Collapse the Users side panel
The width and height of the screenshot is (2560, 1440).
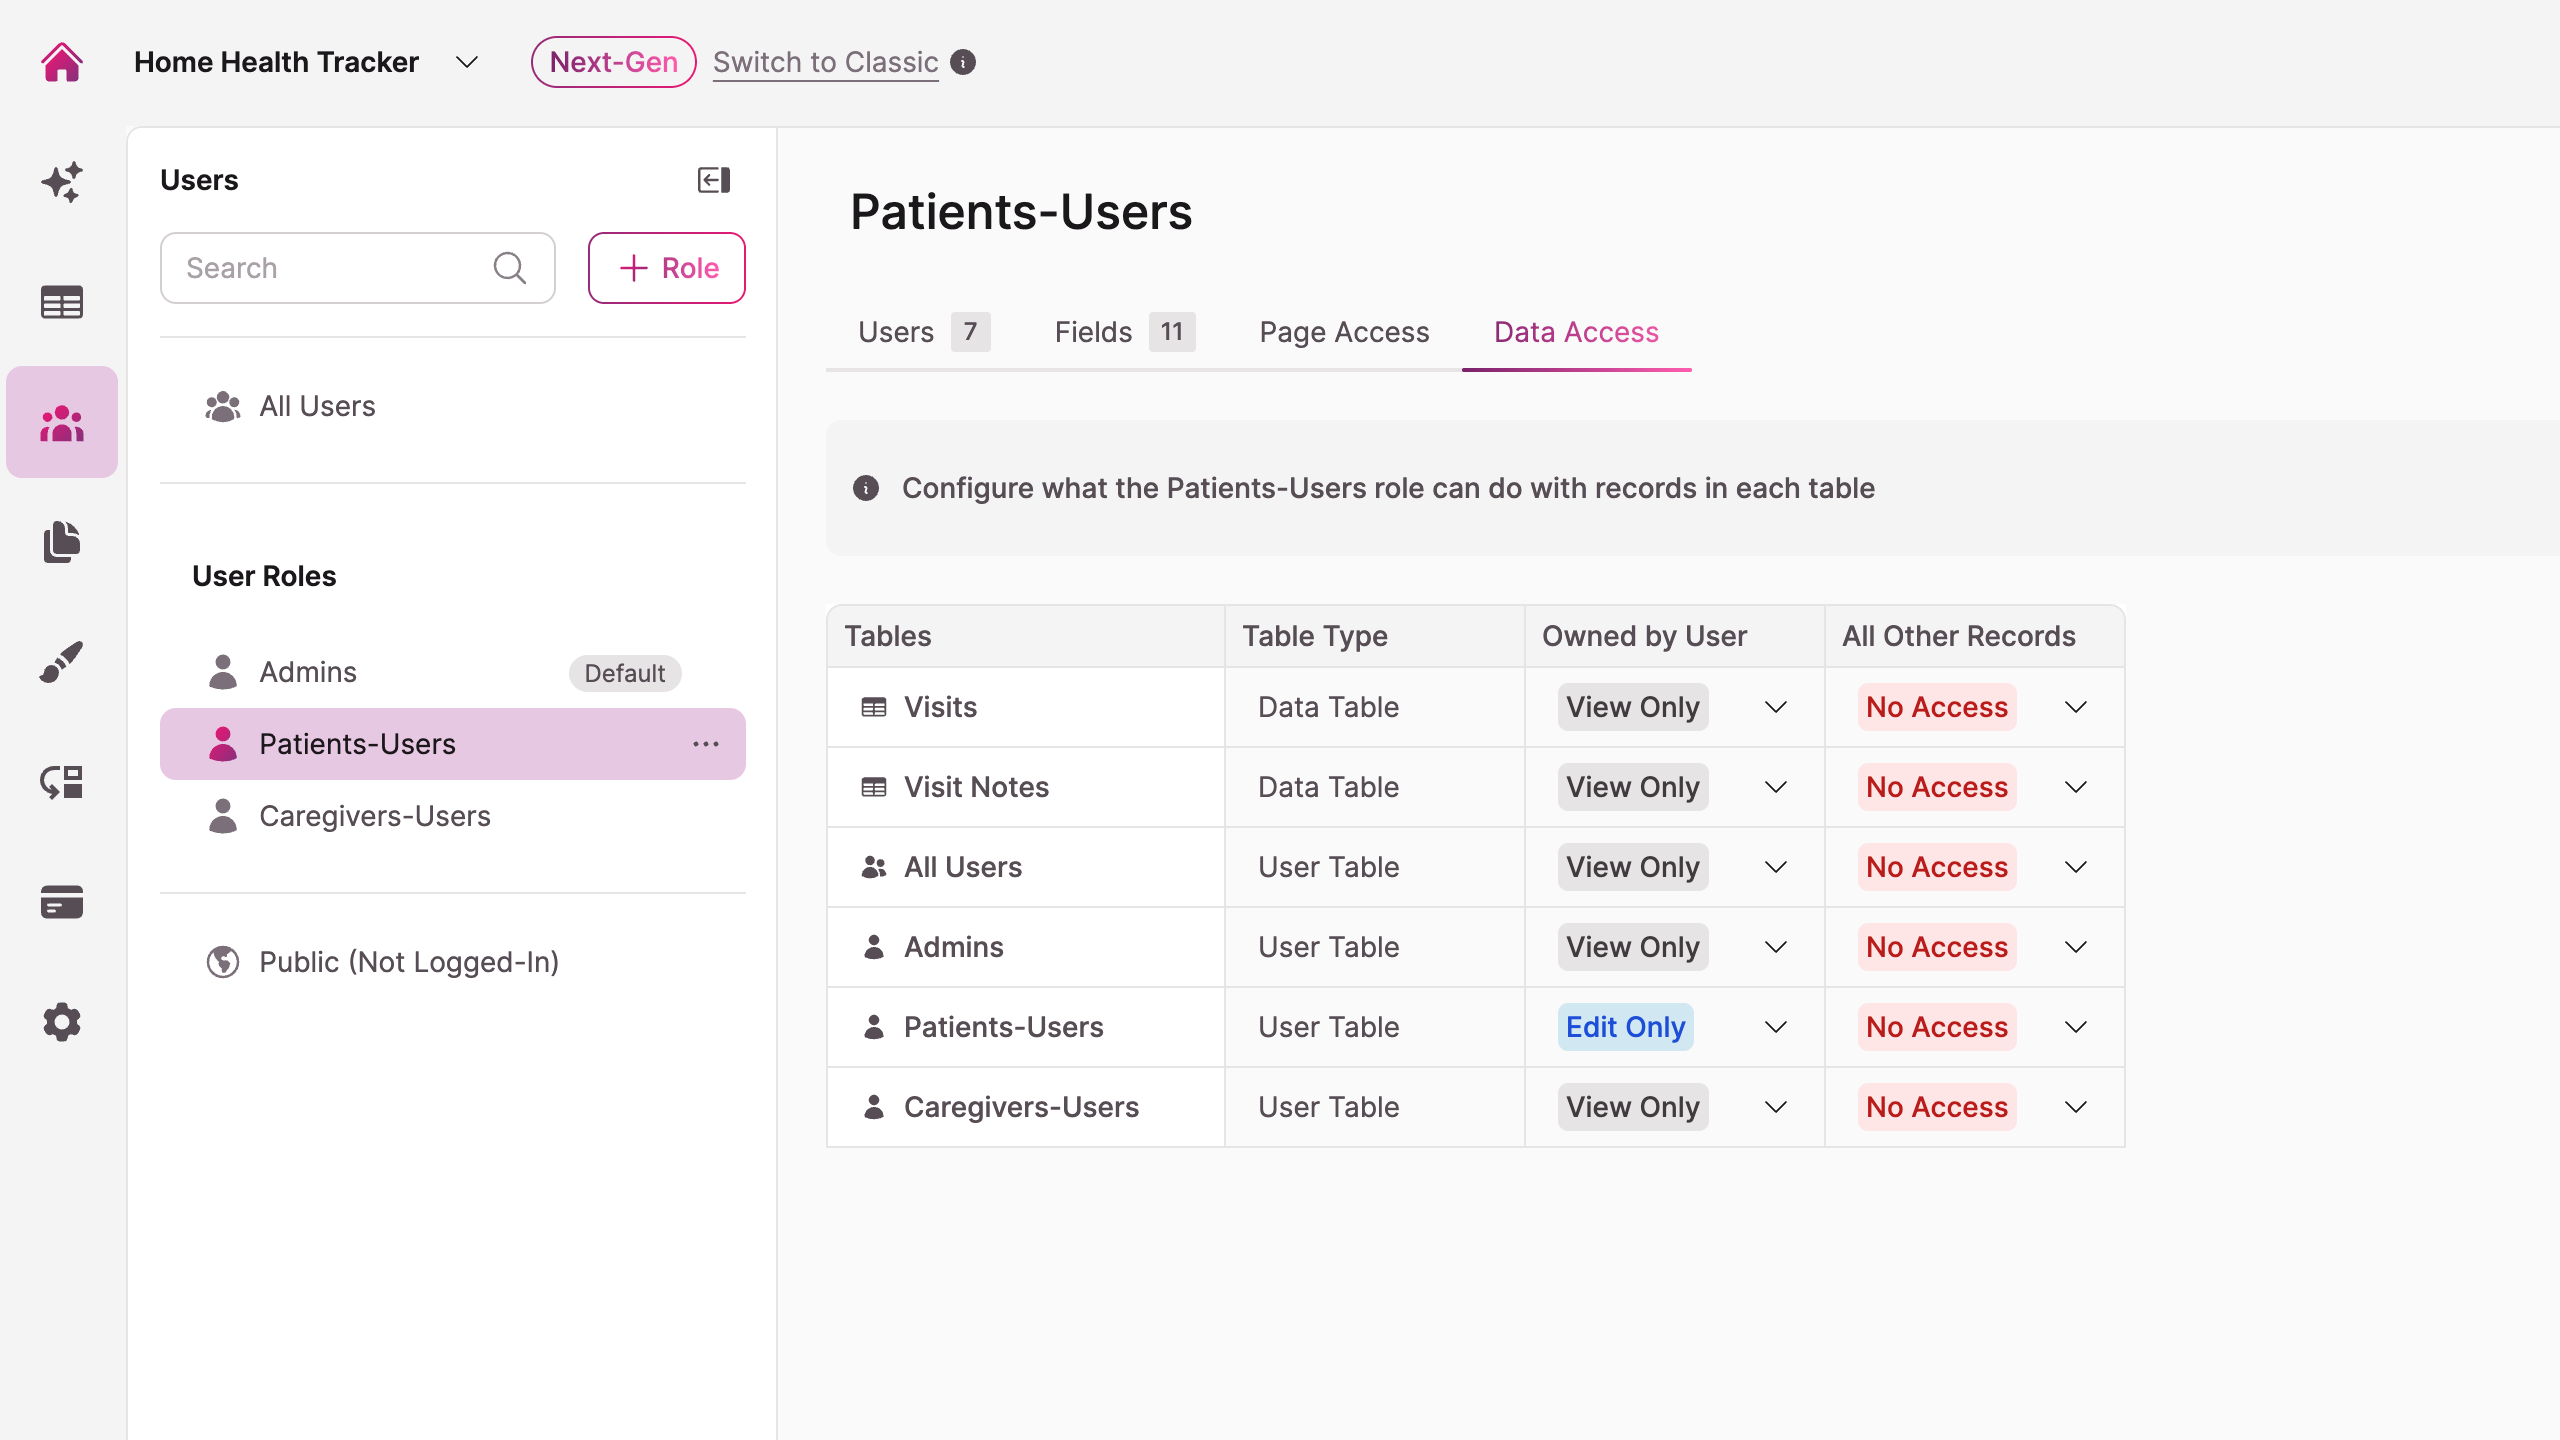click(x=714, y=180)
